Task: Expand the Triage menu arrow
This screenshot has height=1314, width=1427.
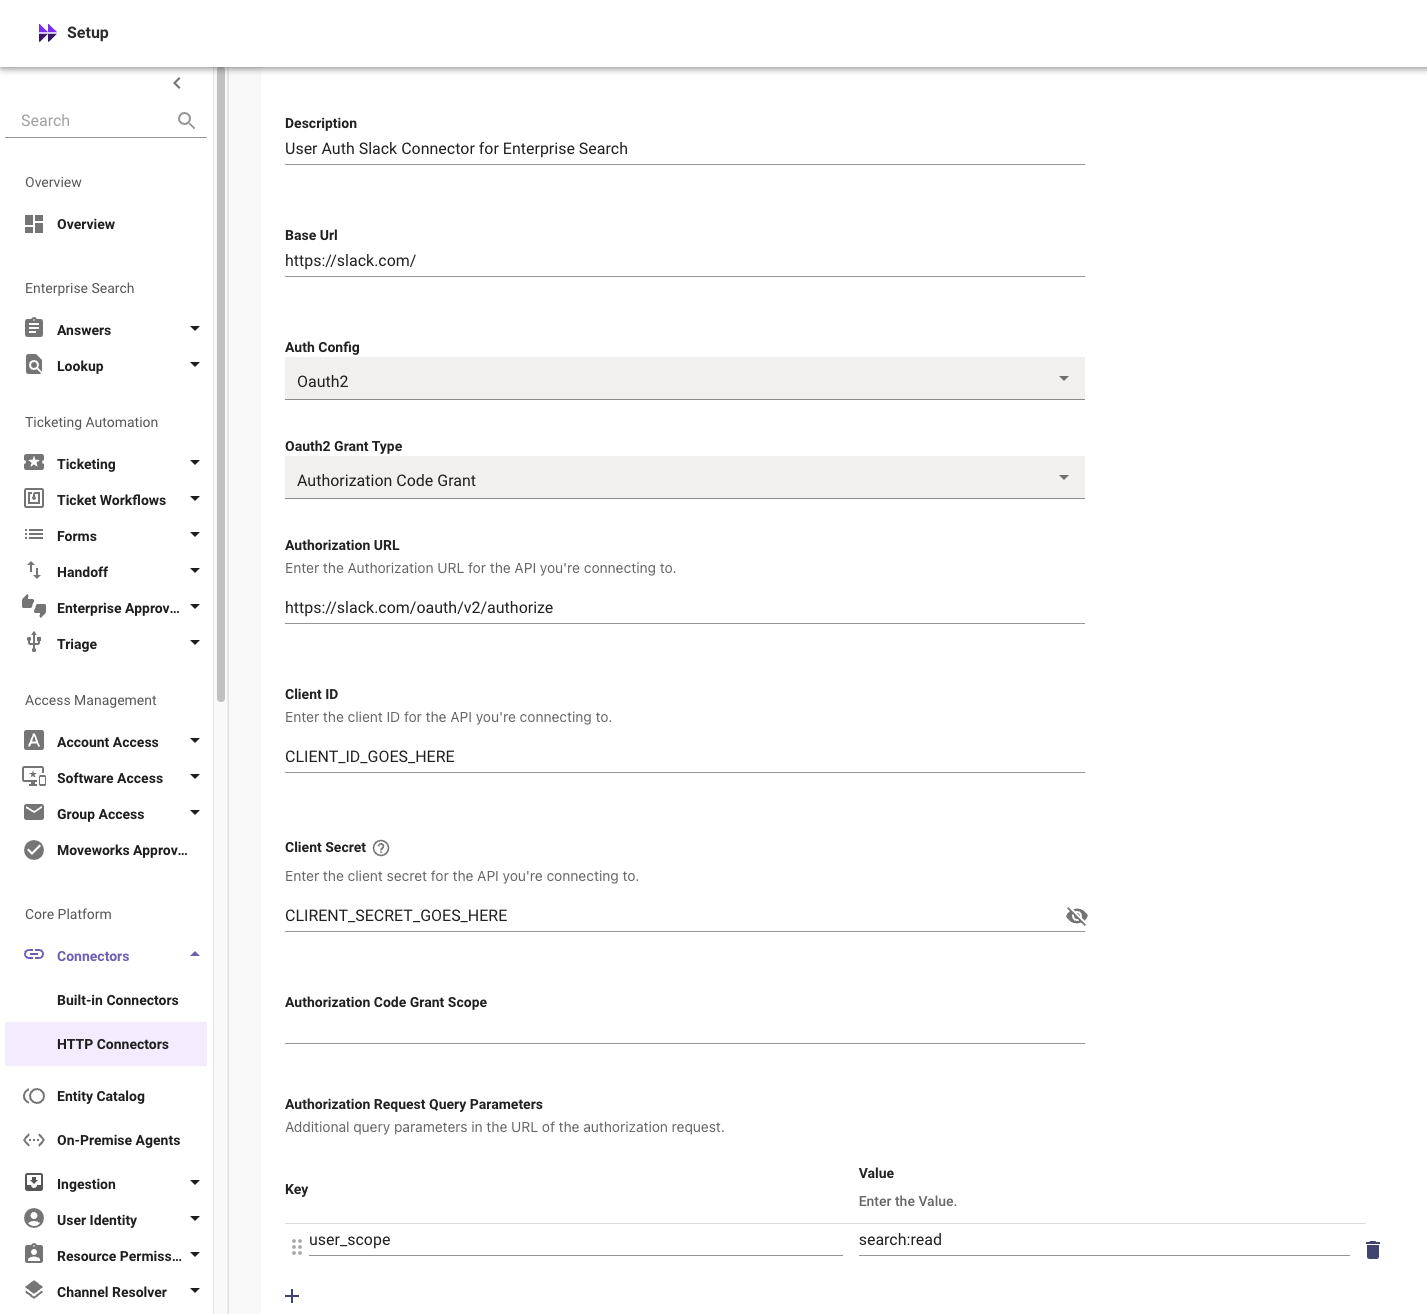Action: 195,642
